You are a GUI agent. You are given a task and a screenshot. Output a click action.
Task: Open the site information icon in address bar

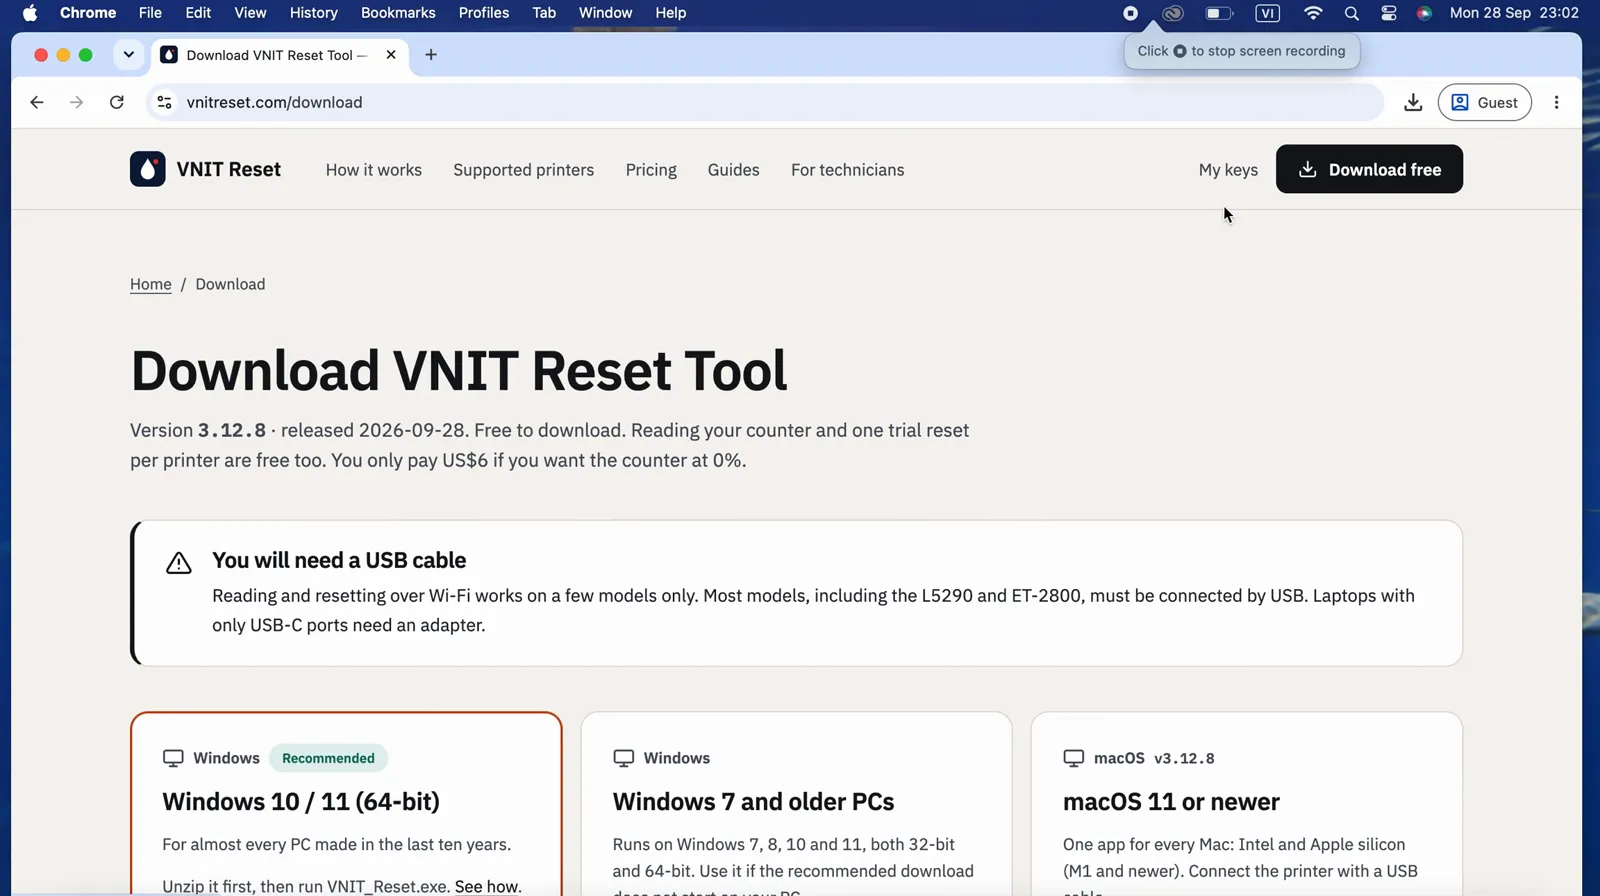point(165,102)
